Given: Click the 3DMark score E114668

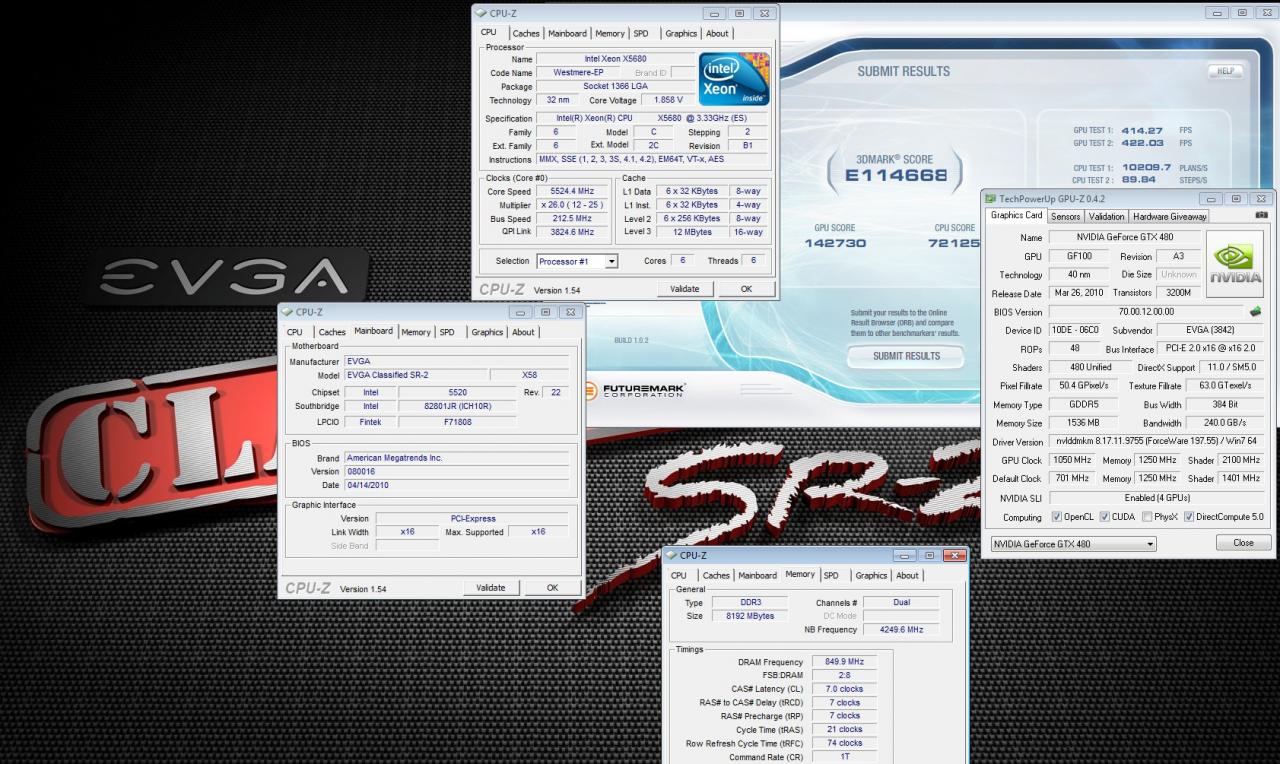Looking at the screenshot, I should [894, 176].
